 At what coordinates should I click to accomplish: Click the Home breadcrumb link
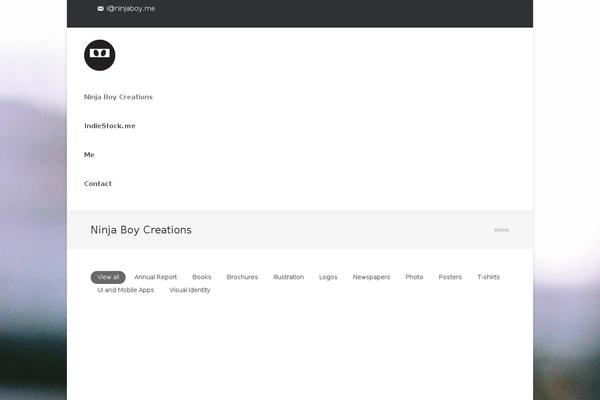[501, 230]
